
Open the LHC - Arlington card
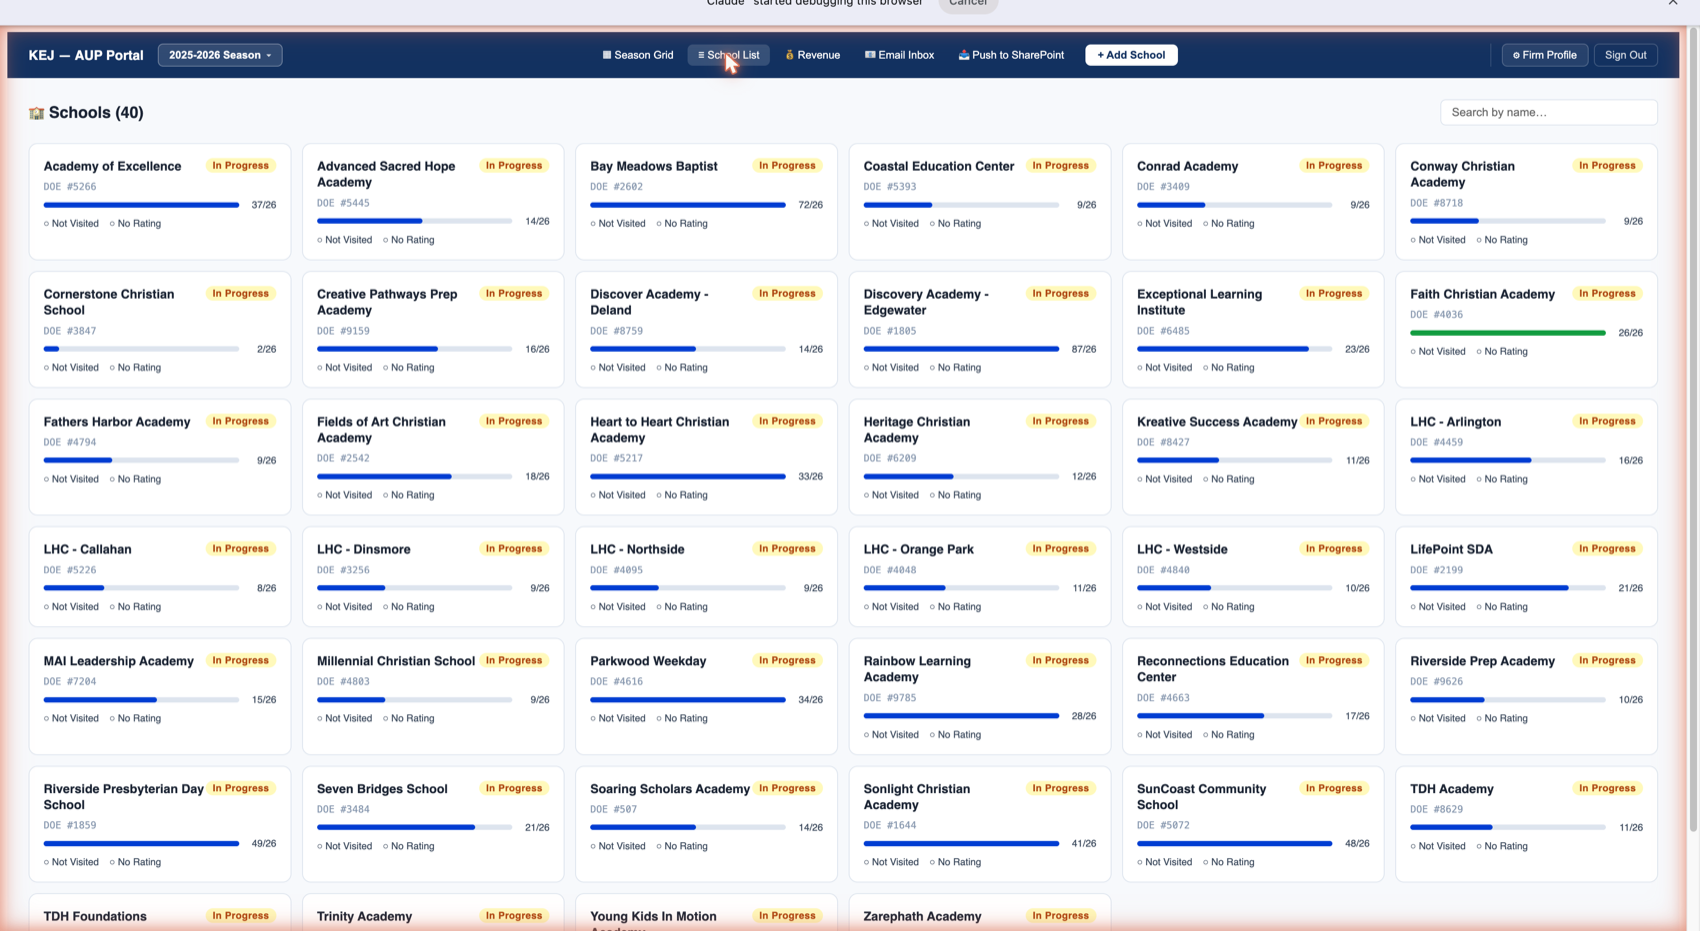[1526, 457]
